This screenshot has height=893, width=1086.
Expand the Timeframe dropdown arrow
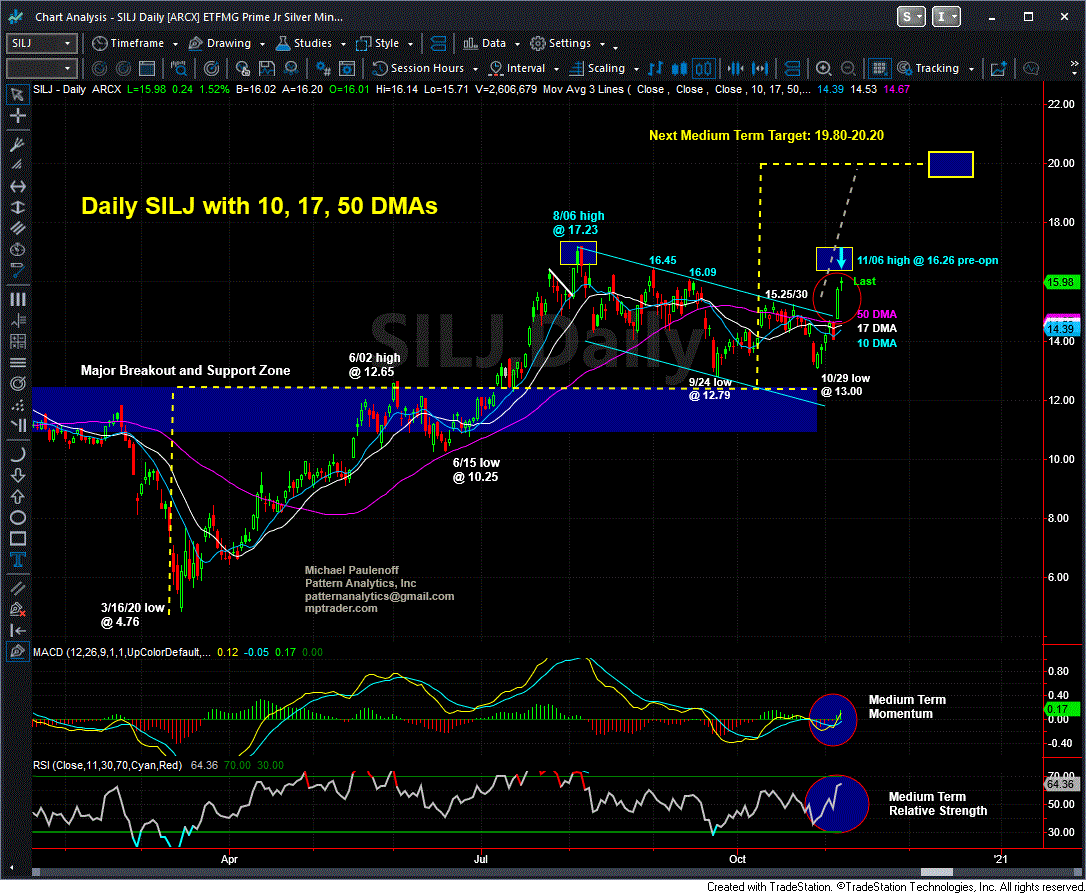175,44
